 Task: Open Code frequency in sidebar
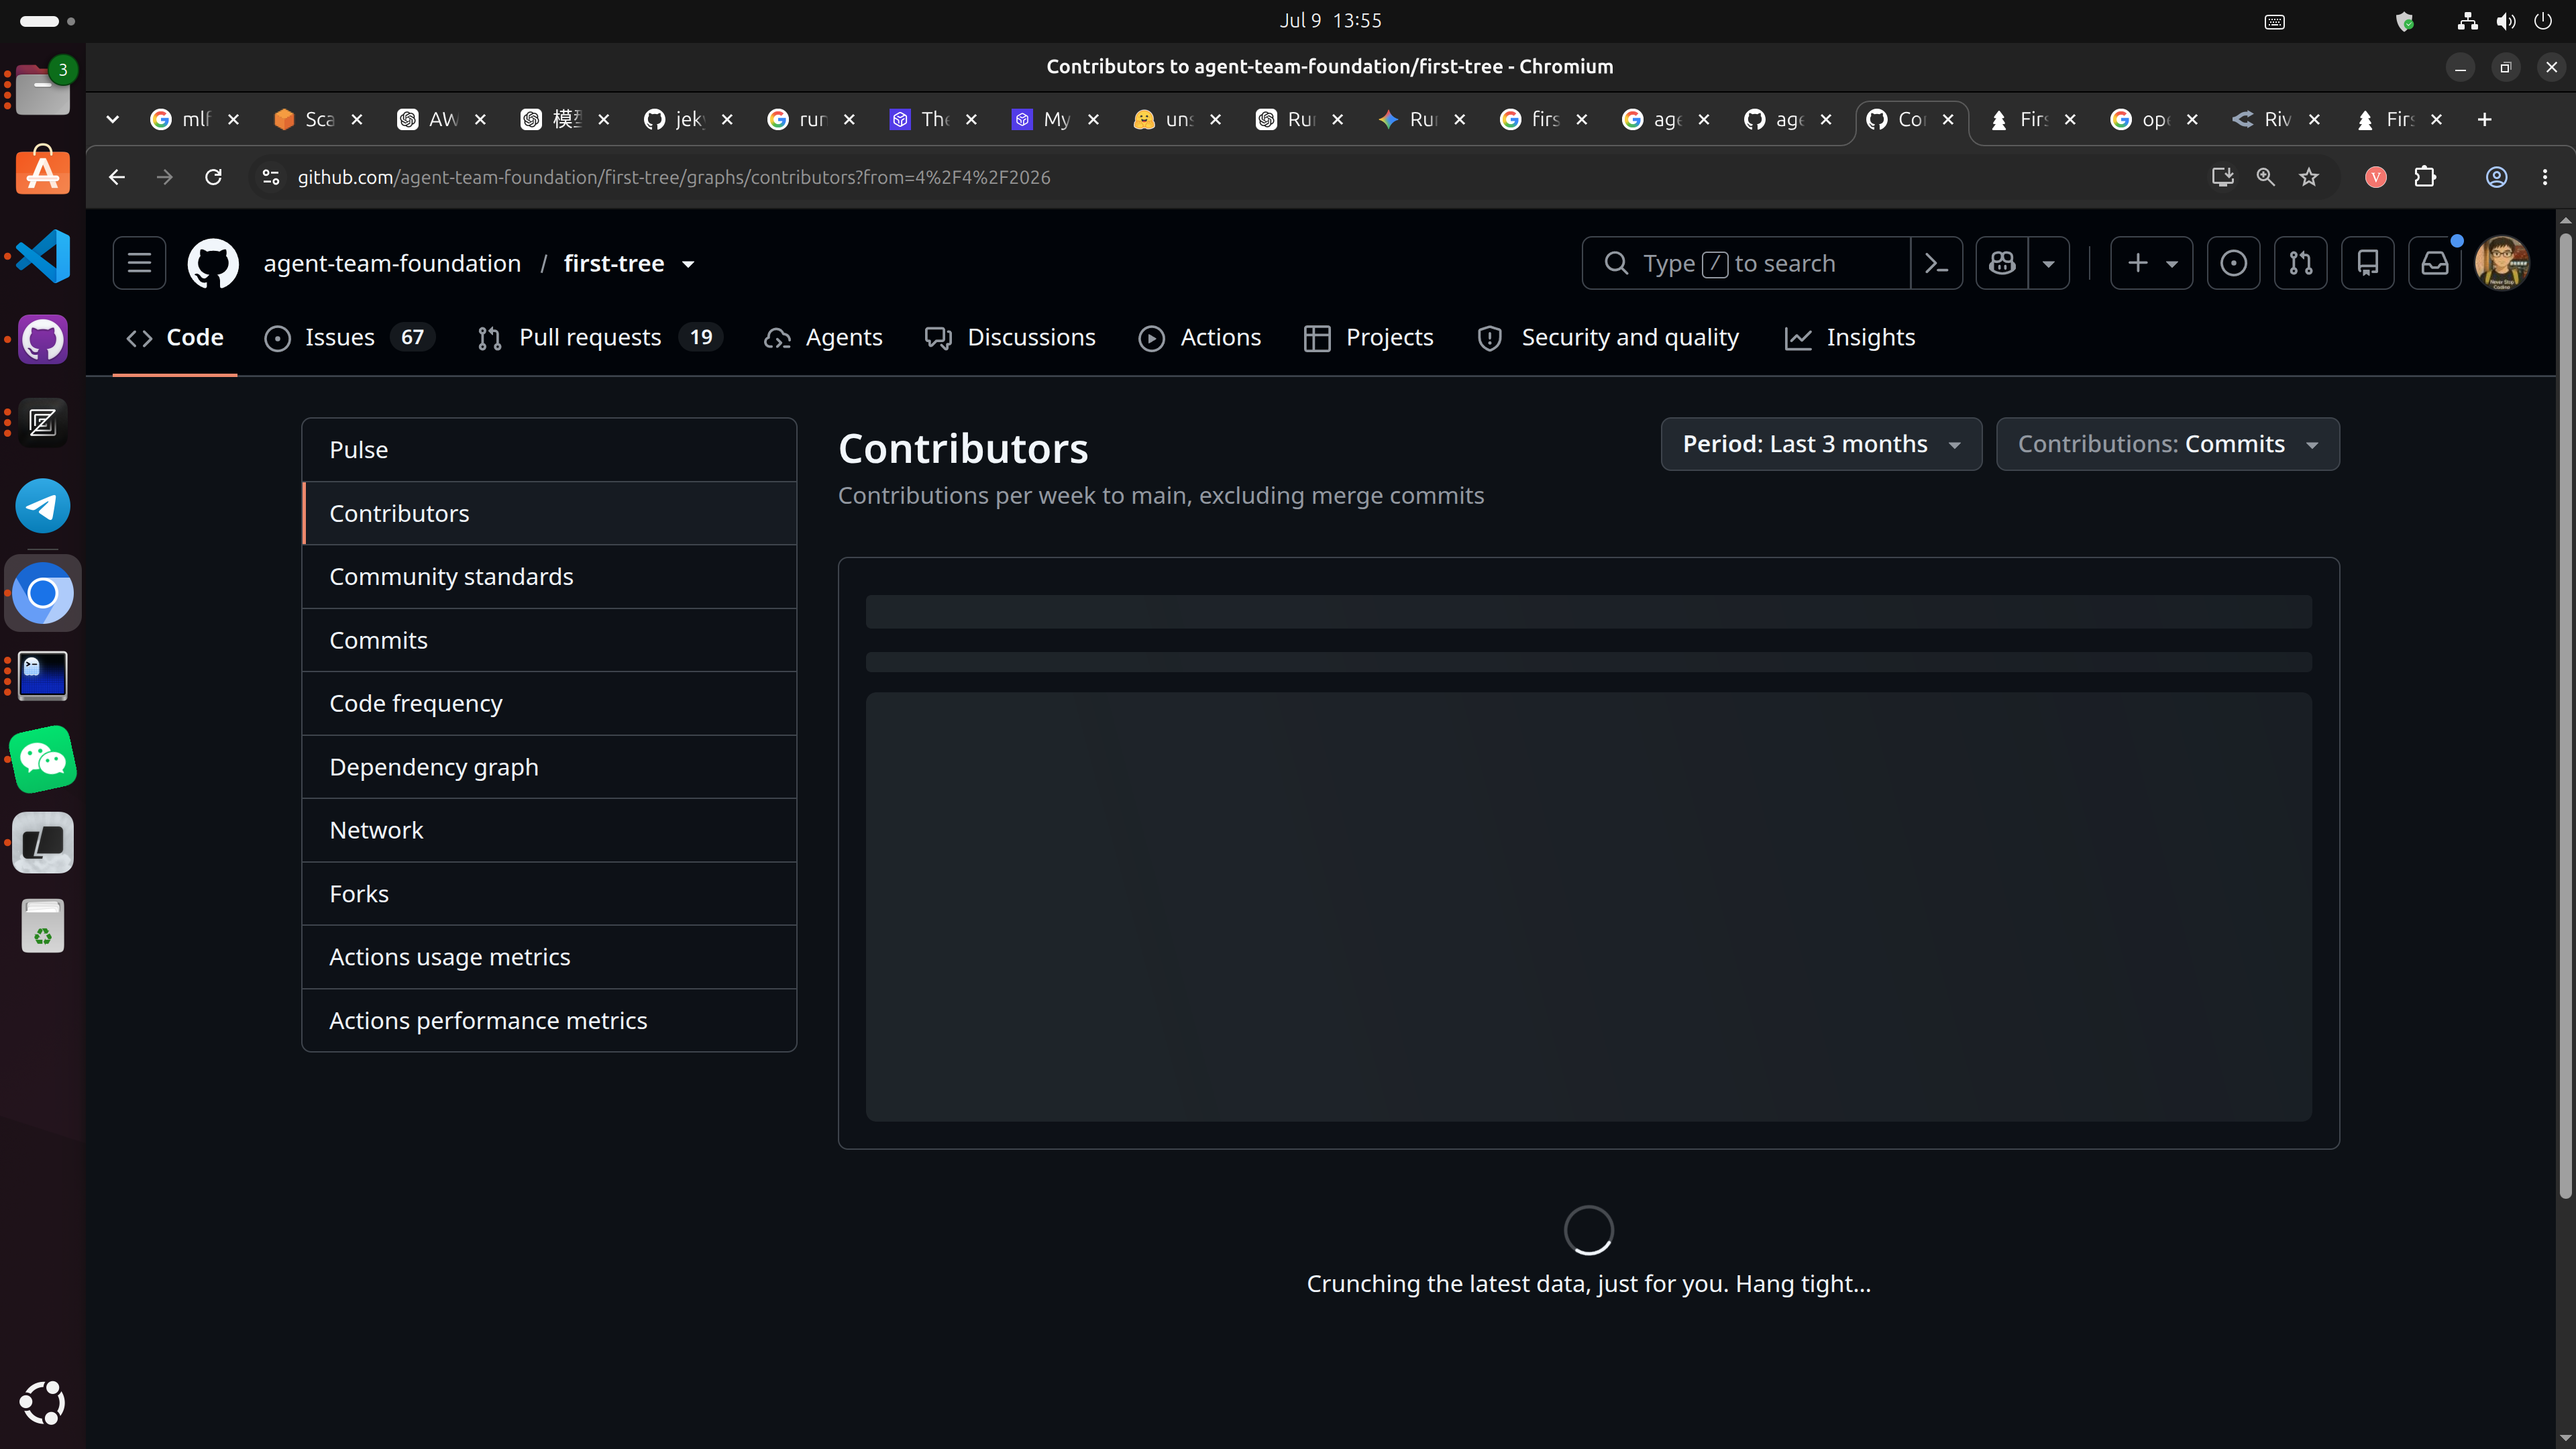[x=549, y=703]
